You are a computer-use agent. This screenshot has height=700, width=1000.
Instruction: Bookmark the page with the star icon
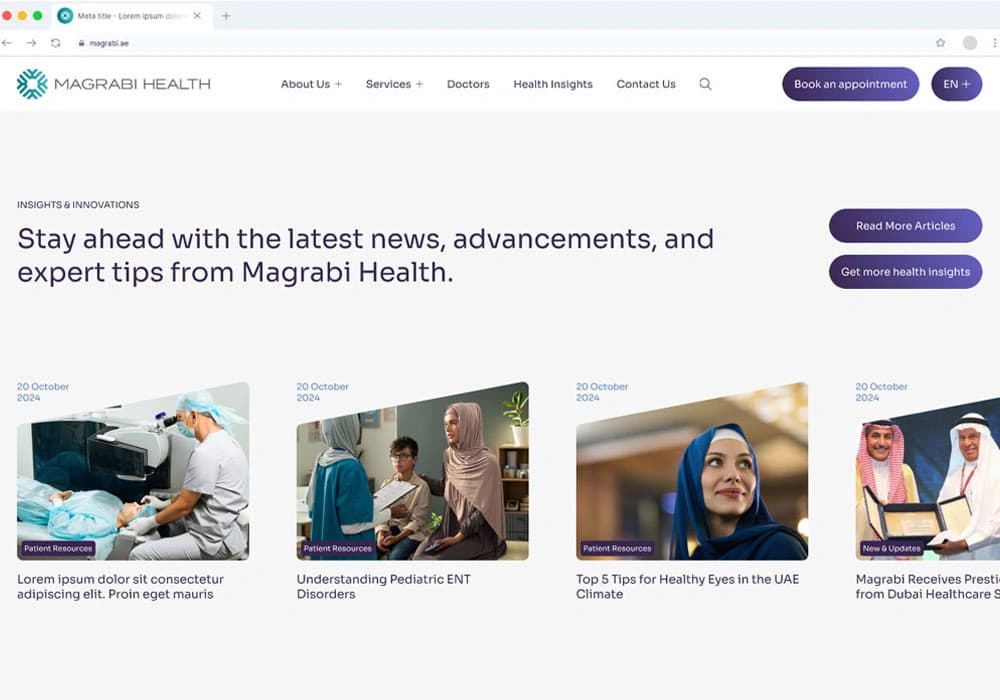point(940,43)
